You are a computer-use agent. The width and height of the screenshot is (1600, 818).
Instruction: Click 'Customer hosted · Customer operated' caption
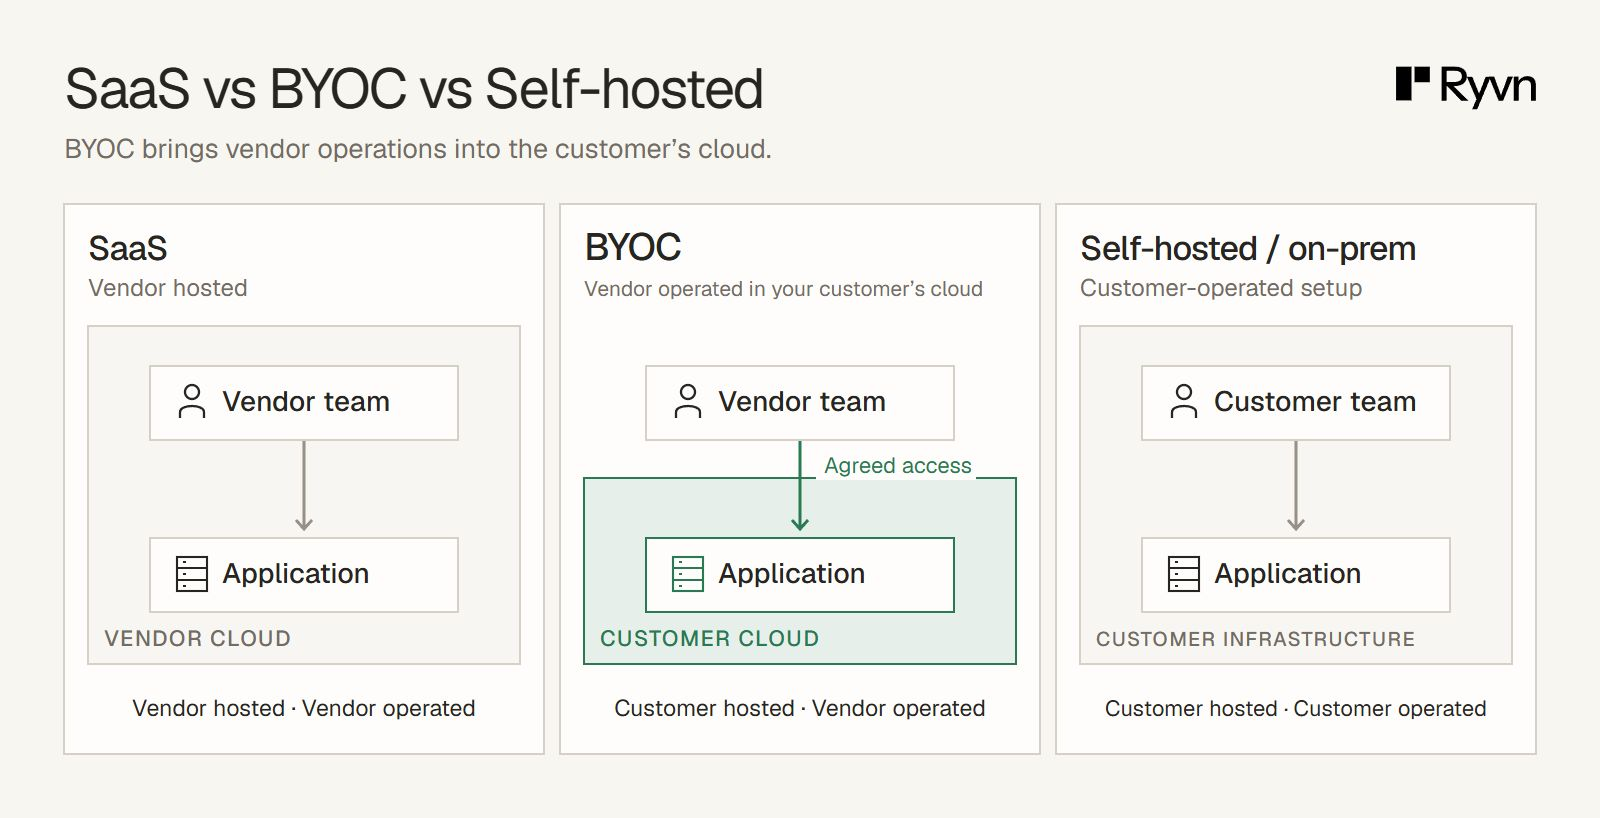[x=1296, y=708]
